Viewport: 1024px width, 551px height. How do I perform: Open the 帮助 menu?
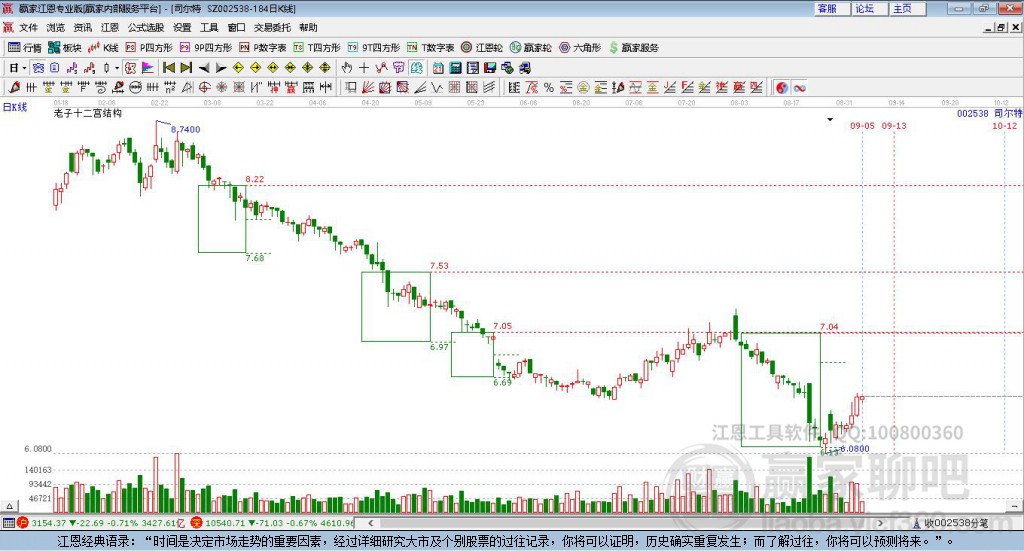[x=308, y=27]
